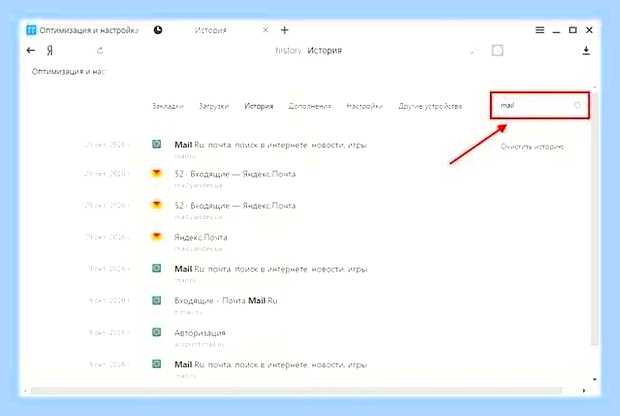Reload the page with the refresh icon
Screen dimensions: 620x416
(x=100, y=51)
